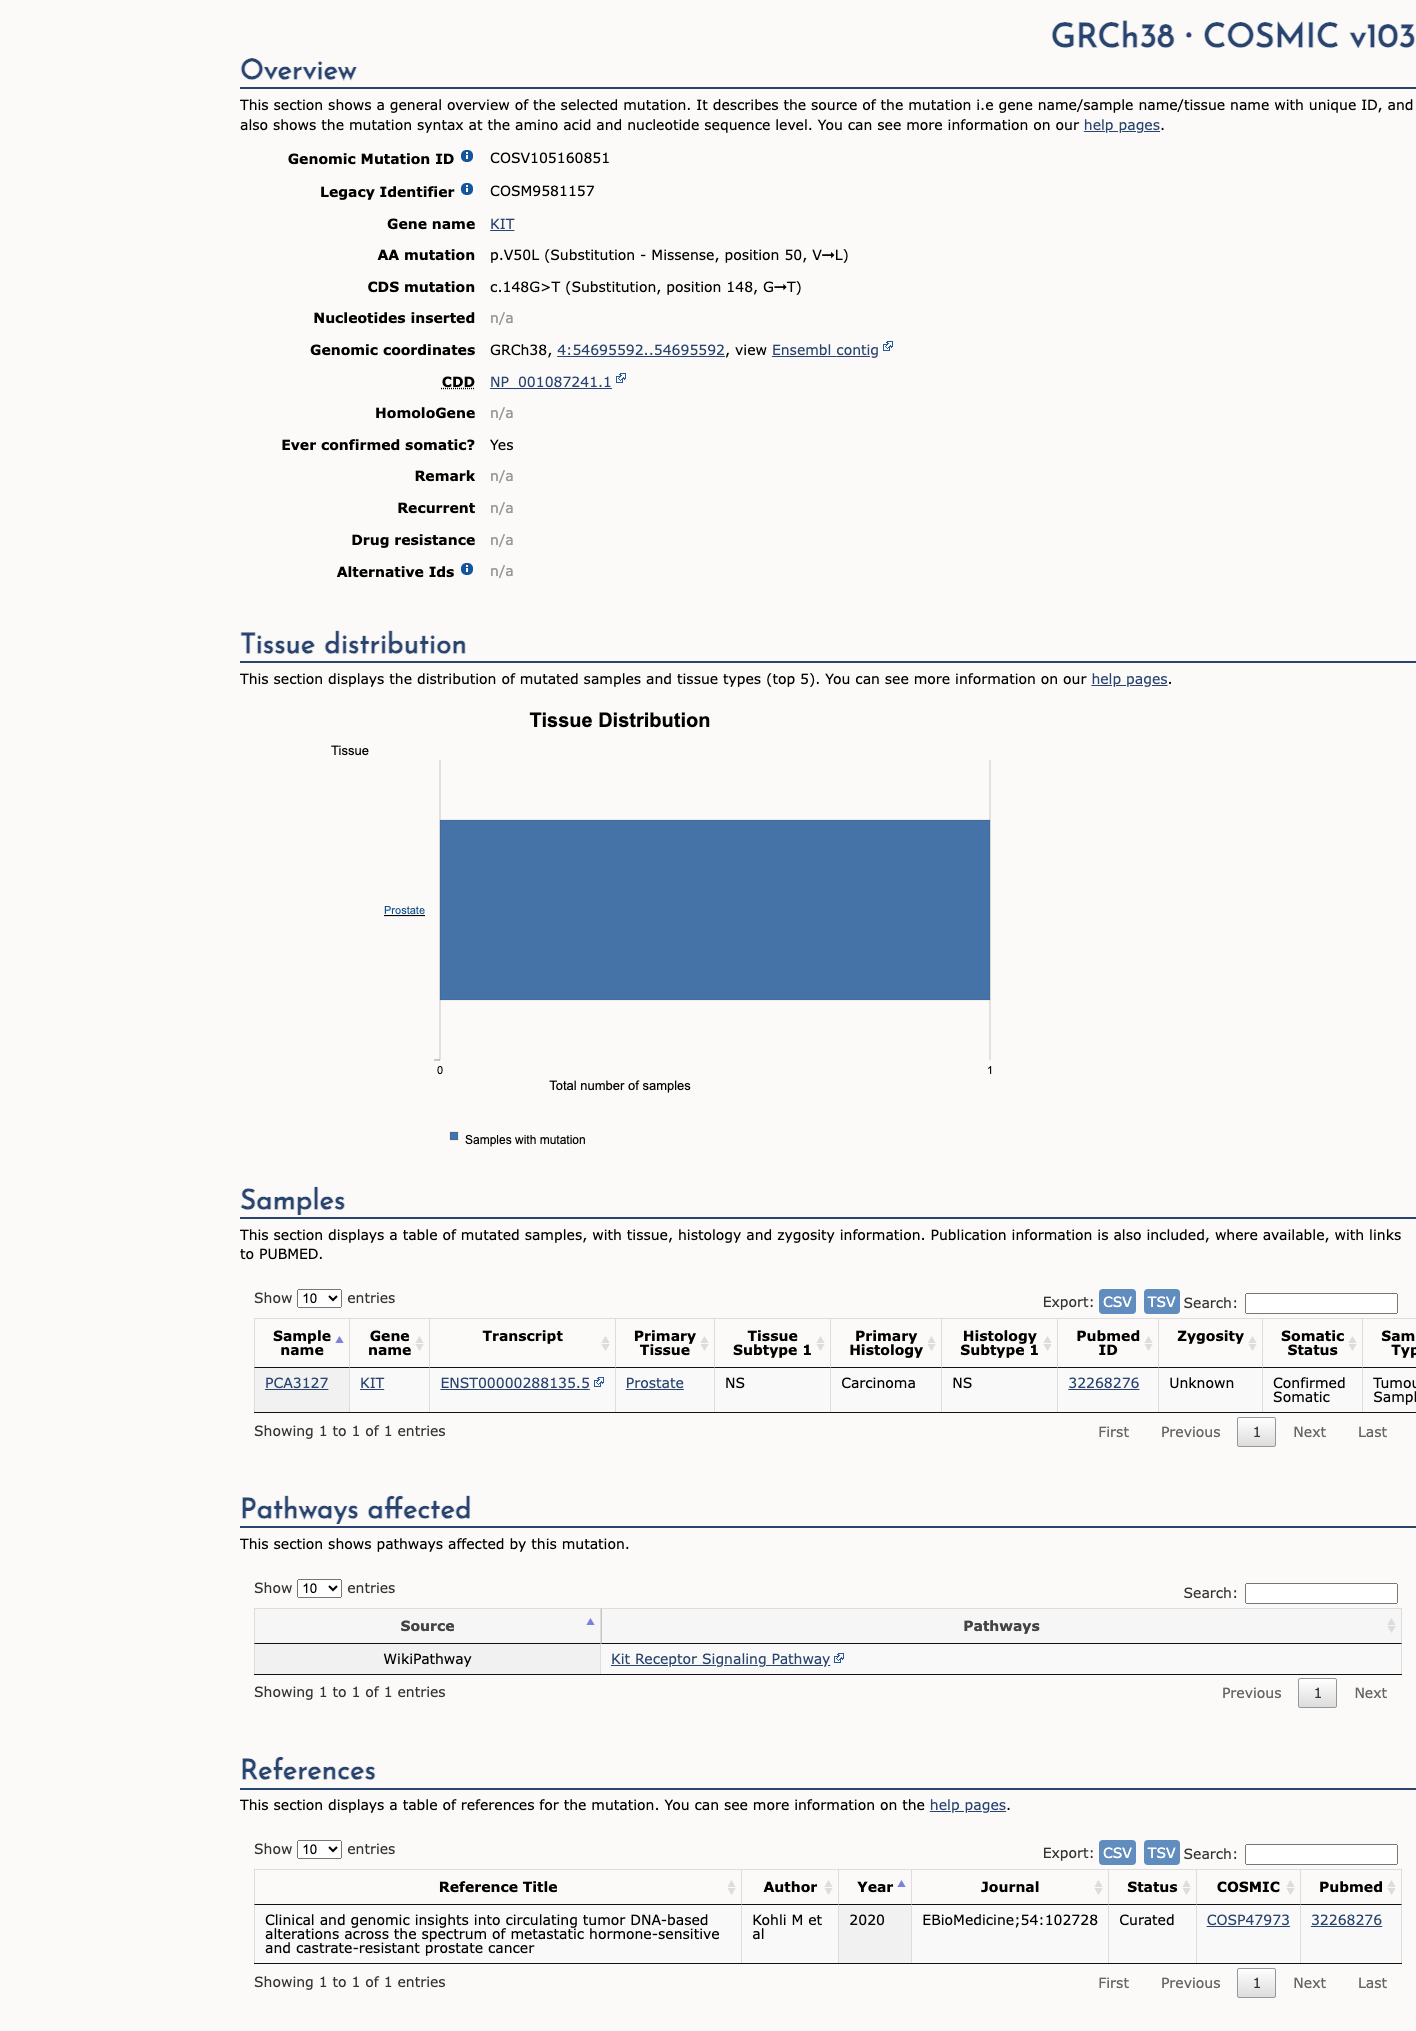Open the References entries-per-page dropdown
This screenshot has width=1416, height=2031.
coord(319,1849)
